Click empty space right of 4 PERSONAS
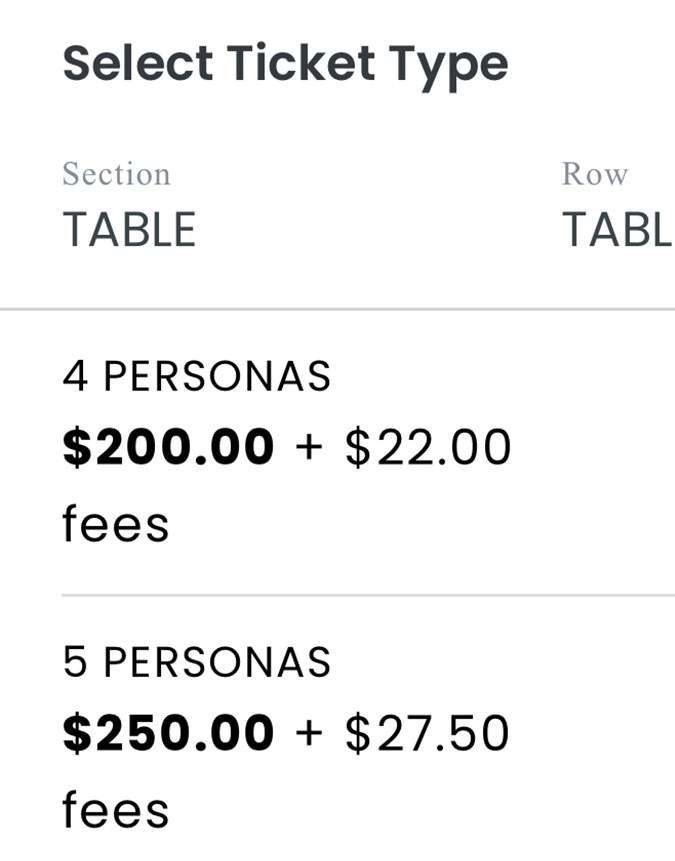Image resolution: width=675 pixels, height=861 pixels. [x=500, y=377]
